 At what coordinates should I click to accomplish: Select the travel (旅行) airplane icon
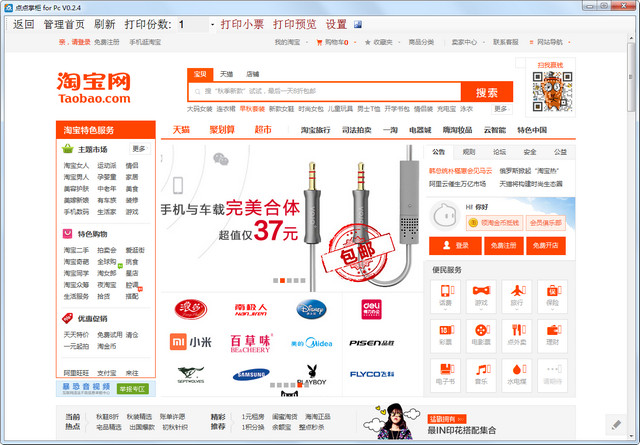517,292
